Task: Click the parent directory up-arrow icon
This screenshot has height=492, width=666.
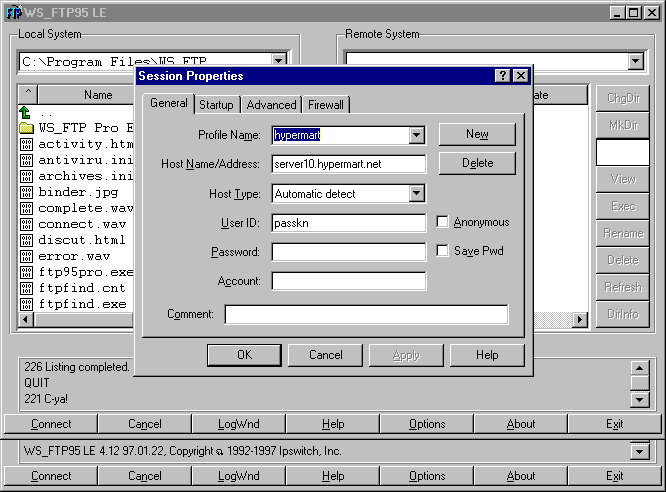Action: pyautogui.click(x=25, y=113)
